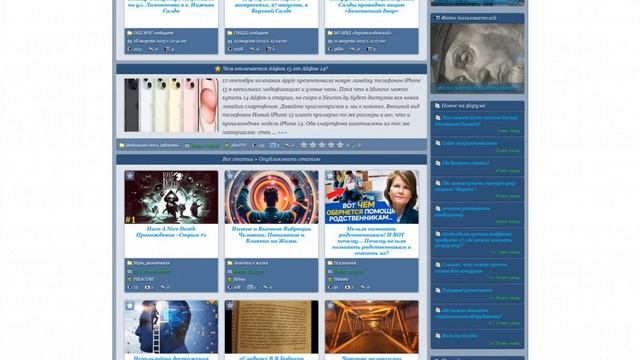
Task: Open Нельзя помогать родственникам article title
Action: [x=371, y=241]
